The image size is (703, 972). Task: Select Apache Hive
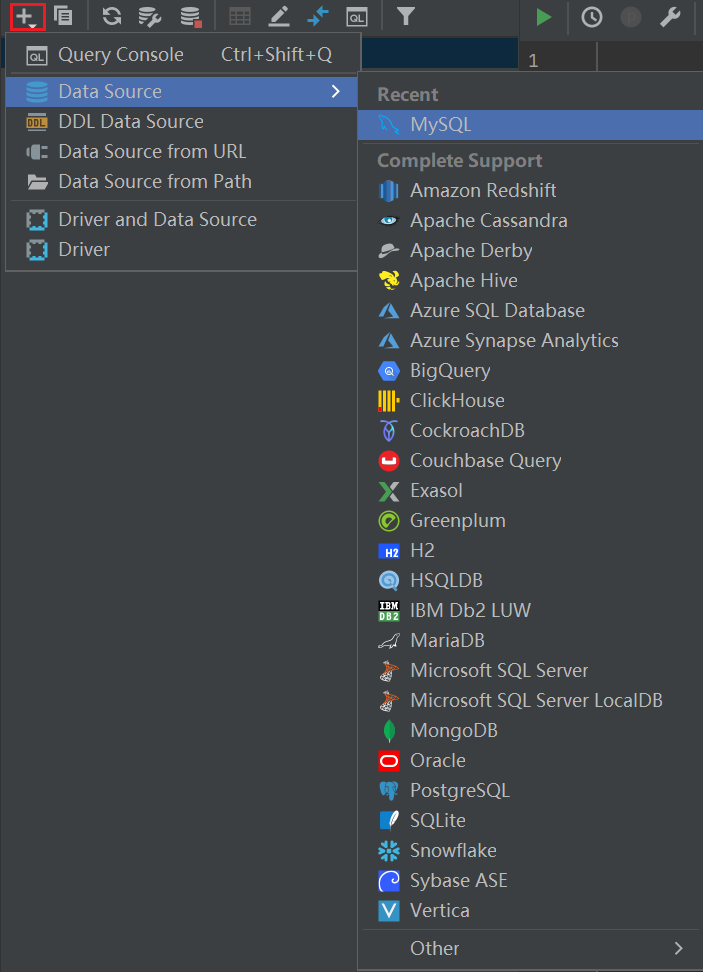pyautogui.click(x=530, y=280)
